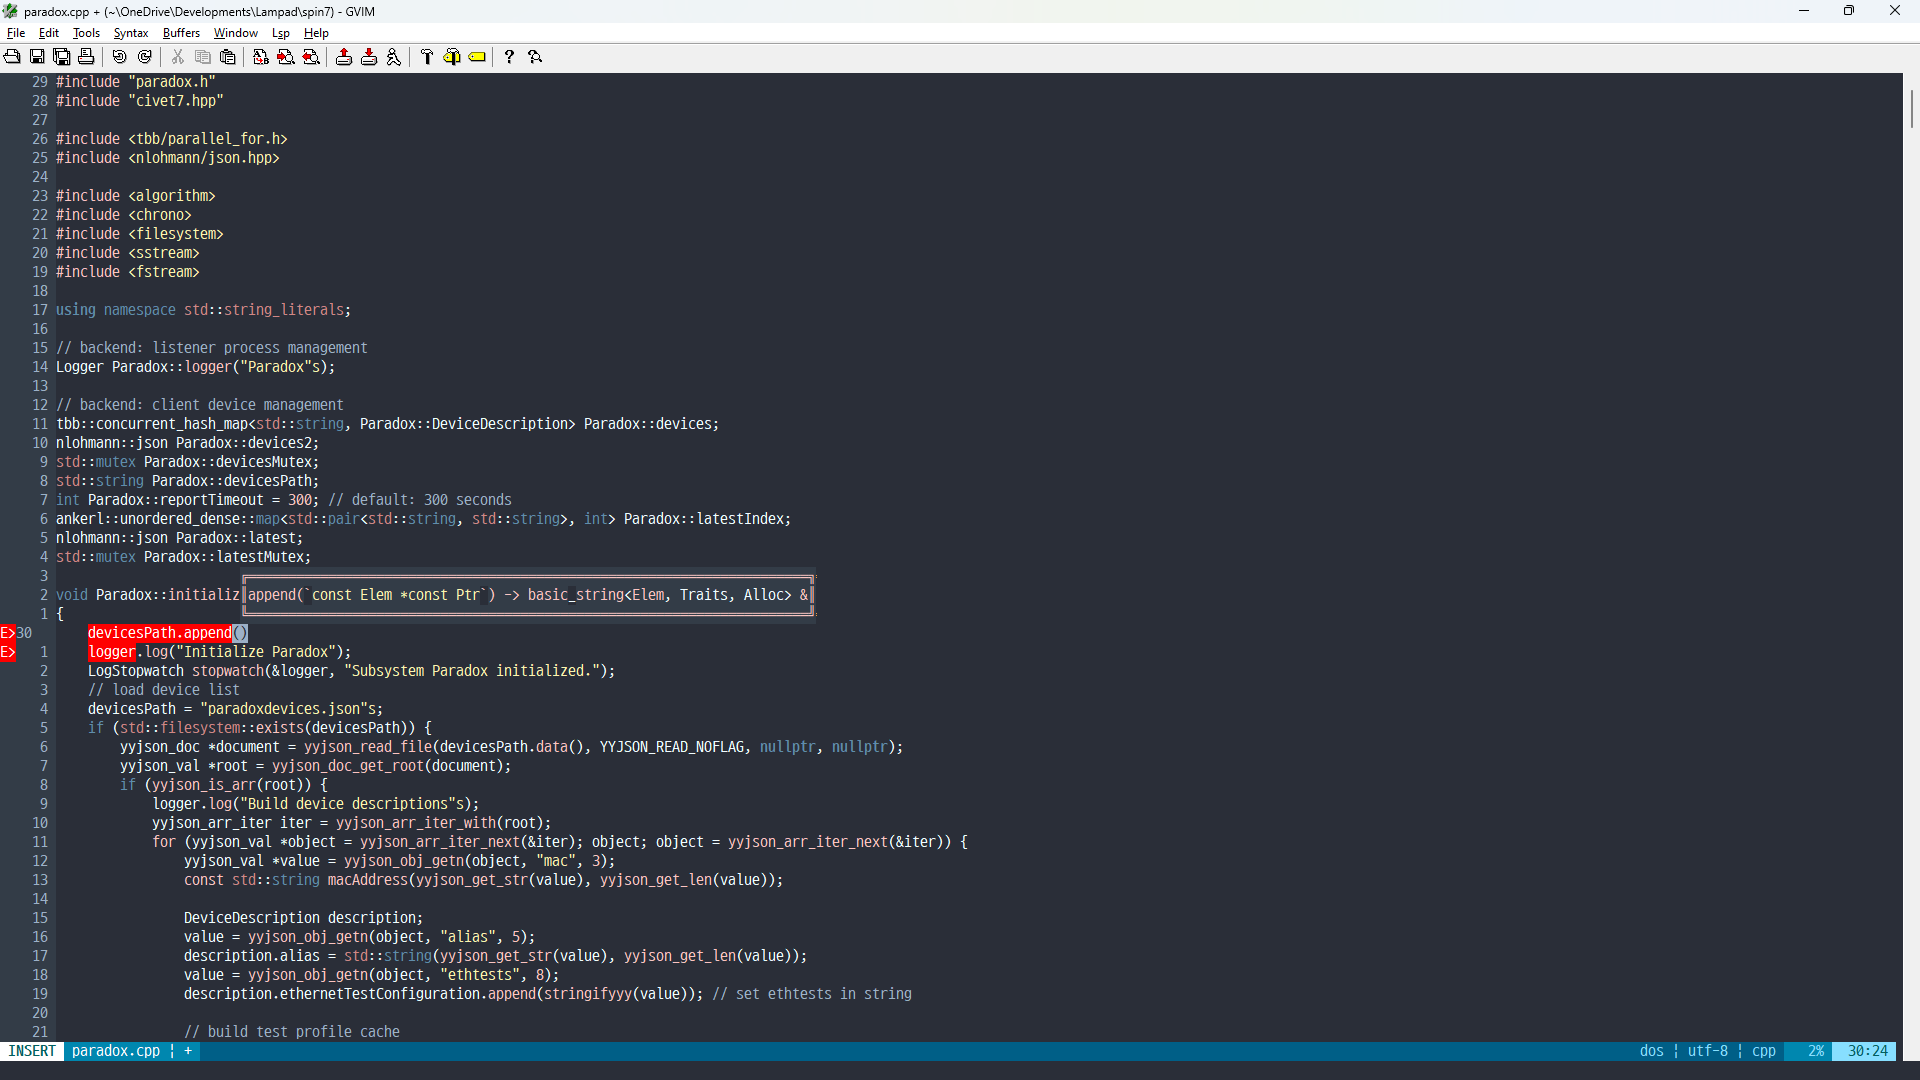Open Help via question mark icon
Screen dimensions: 1920x1080
click(509, 57)
